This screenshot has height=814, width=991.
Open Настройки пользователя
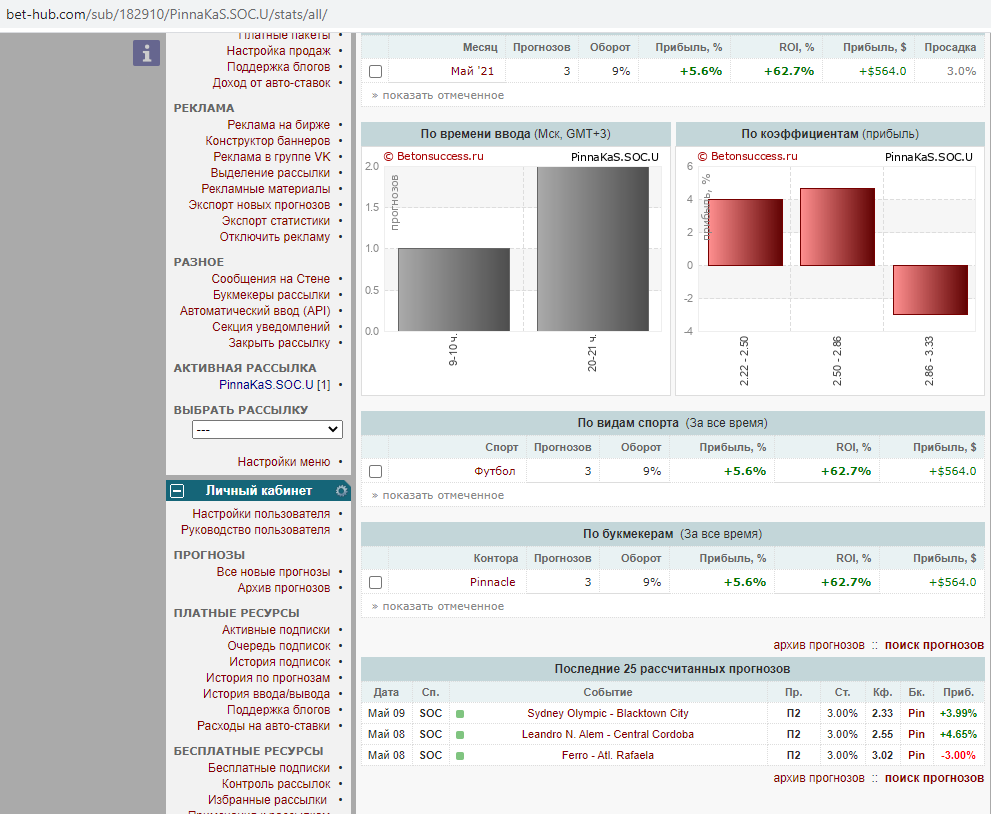(x=261, y=514)
